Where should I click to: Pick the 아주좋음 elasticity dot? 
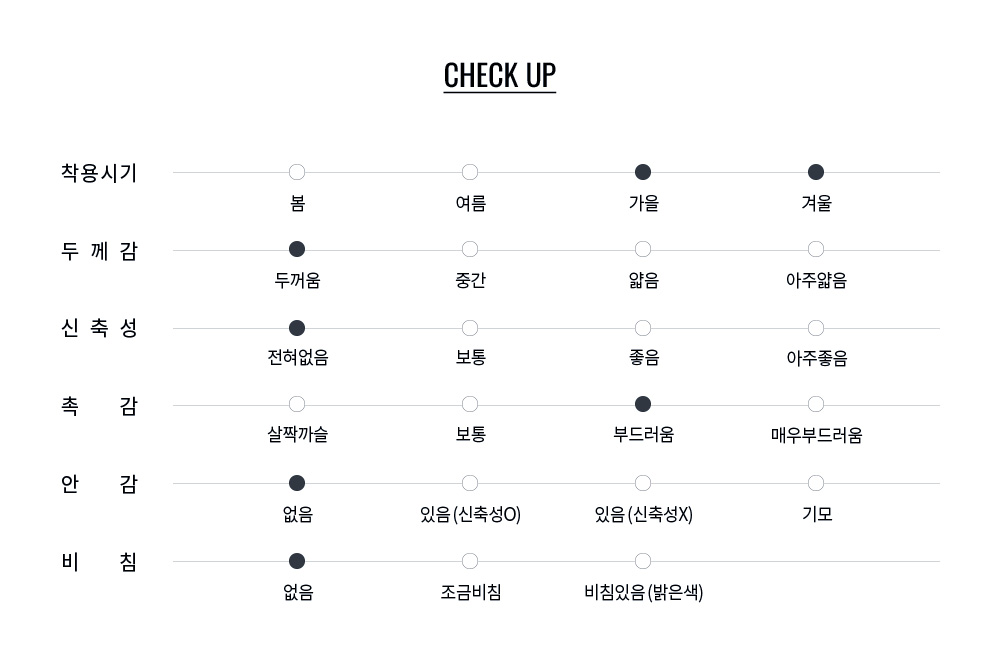point(816,328)
